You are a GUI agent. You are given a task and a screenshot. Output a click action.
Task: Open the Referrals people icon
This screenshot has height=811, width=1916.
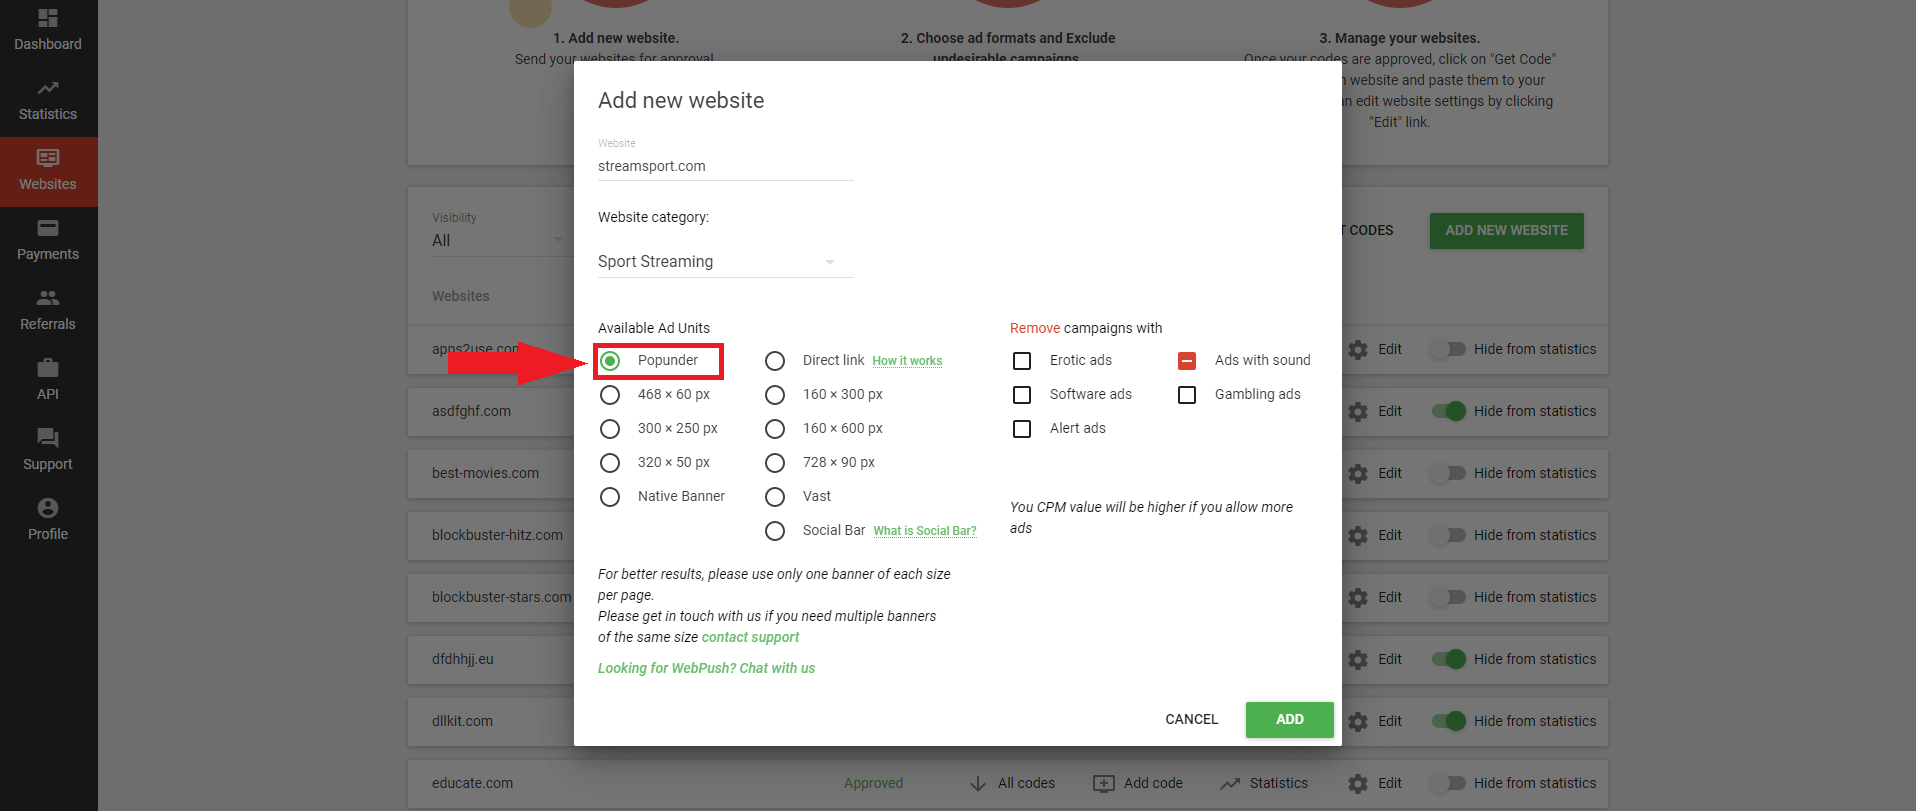(48, 298)
